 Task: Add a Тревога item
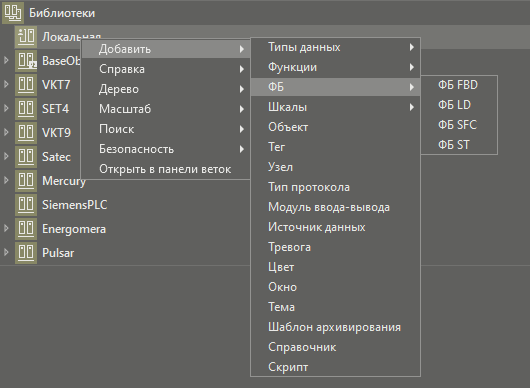(x=335, y=247)
